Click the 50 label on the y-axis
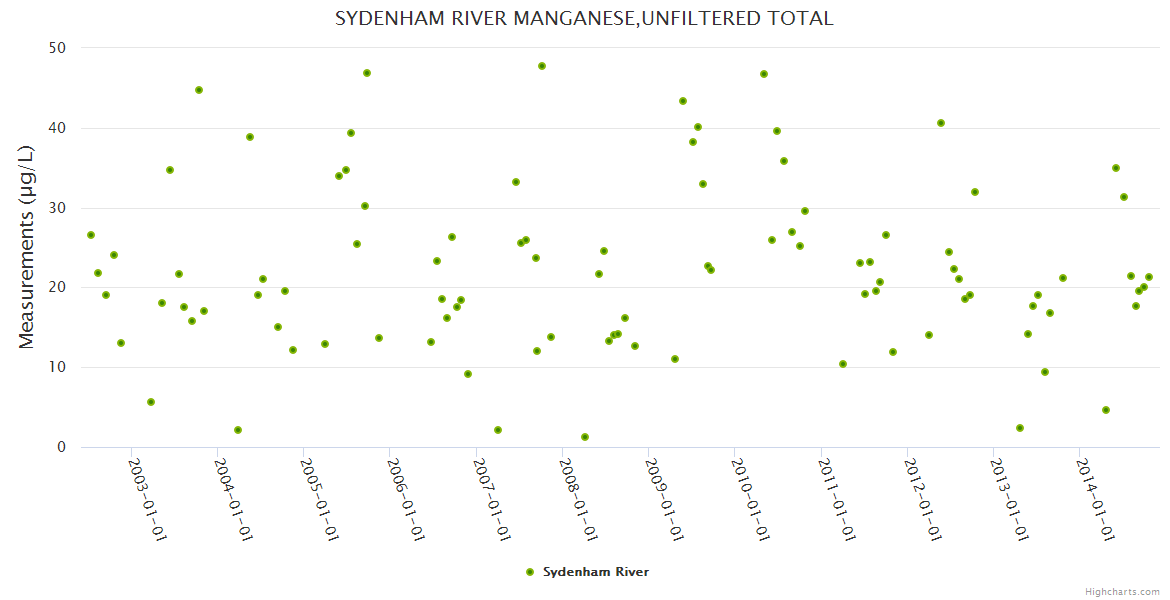 tap(57, 48)
